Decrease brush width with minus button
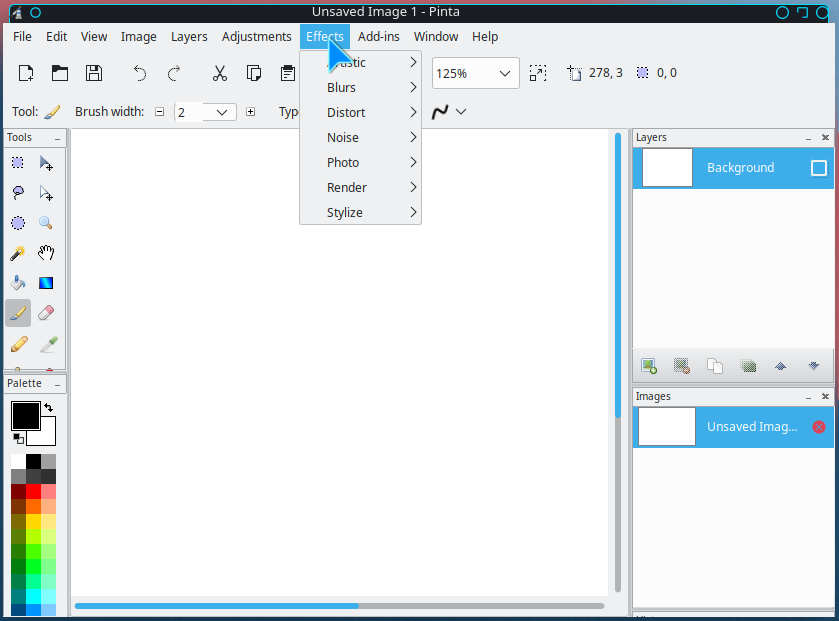Viewport: 839px width, 621px height. point(159,112)
